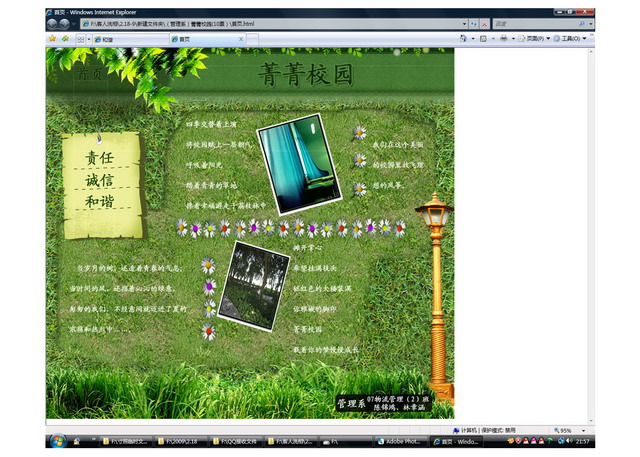Screen dimensions: 640x457
Task: Click the RSS feeds icon in command bar
Action: tap(483, 39)
